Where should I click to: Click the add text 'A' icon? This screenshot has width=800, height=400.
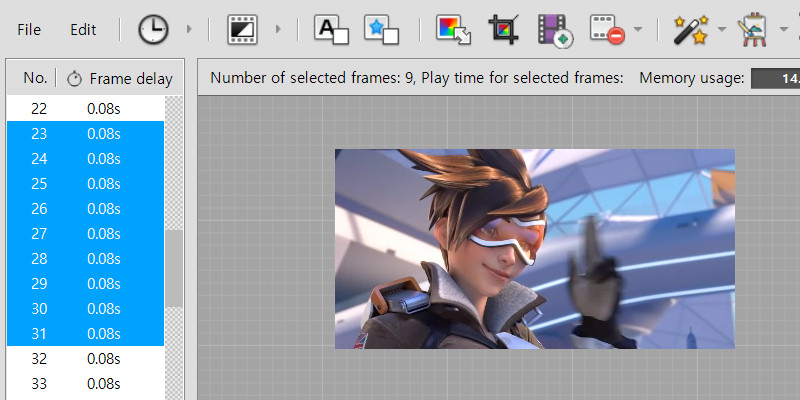(331, 30)
